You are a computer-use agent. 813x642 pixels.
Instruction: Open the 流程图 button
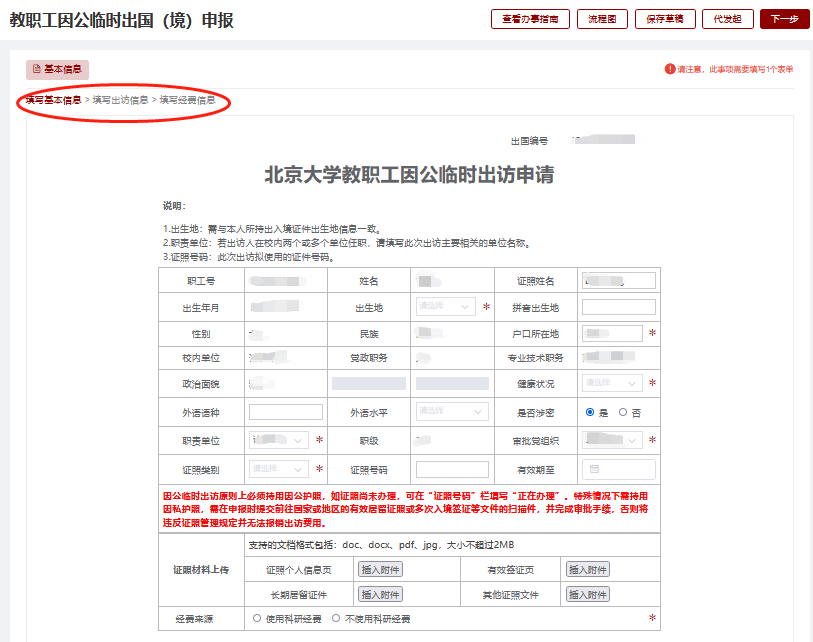click(603, 19)
